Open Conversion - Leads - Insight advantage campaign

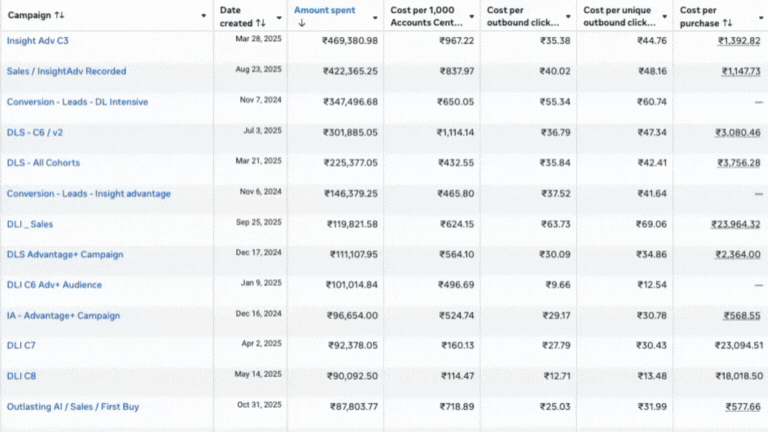tap(88, 193)
